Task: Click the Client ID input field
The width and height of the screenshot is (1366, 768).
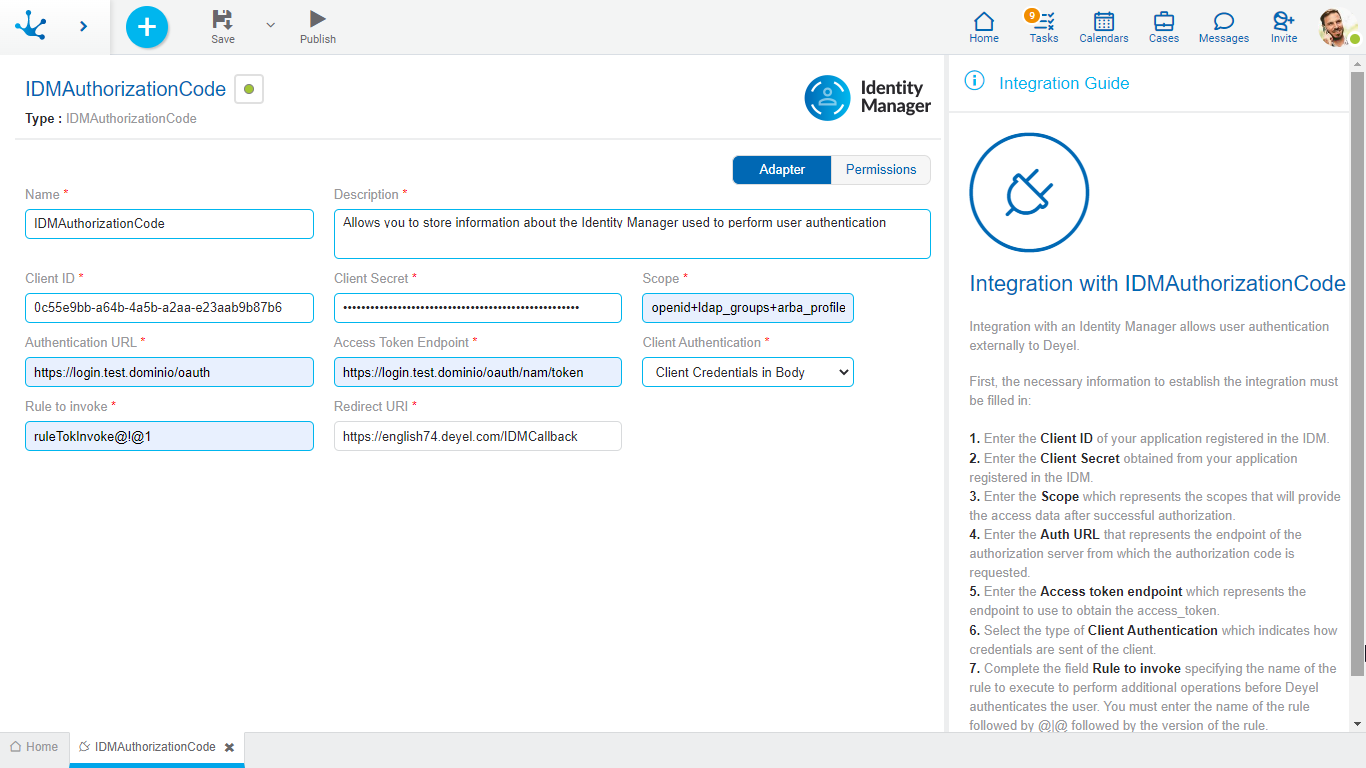Action: click(x=169, y=308)
